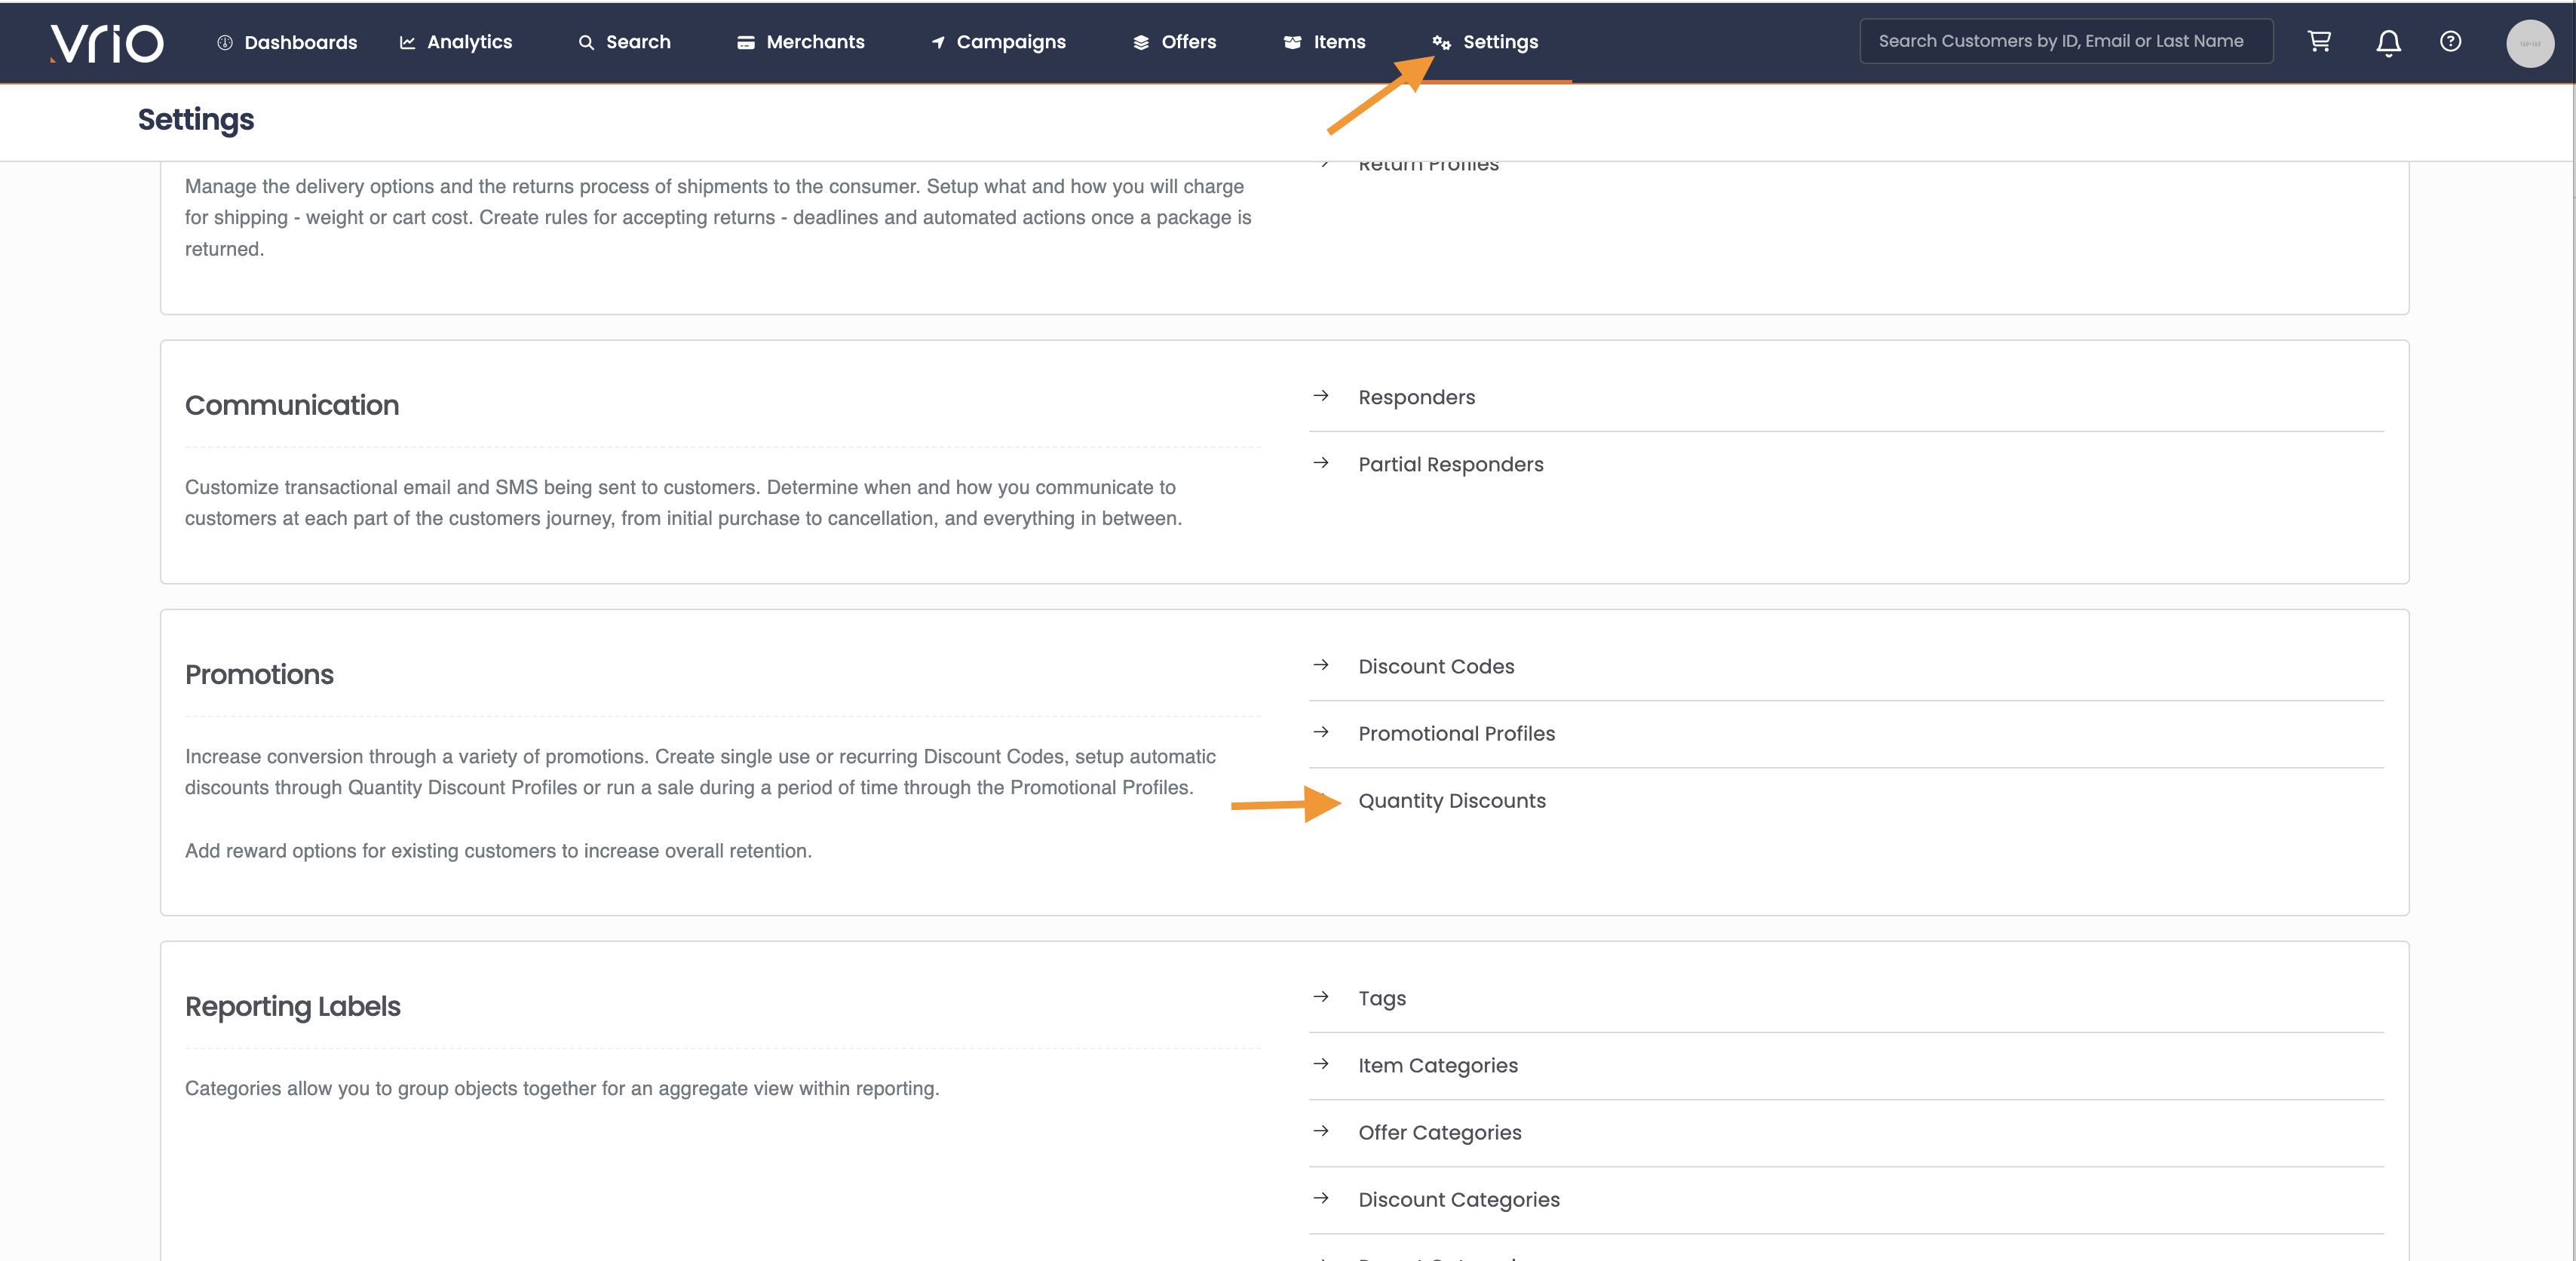Viewport: 2576px width, 1261px height.
Task: Click the arrow icon beside Partial Responders
Action: 1321,463
